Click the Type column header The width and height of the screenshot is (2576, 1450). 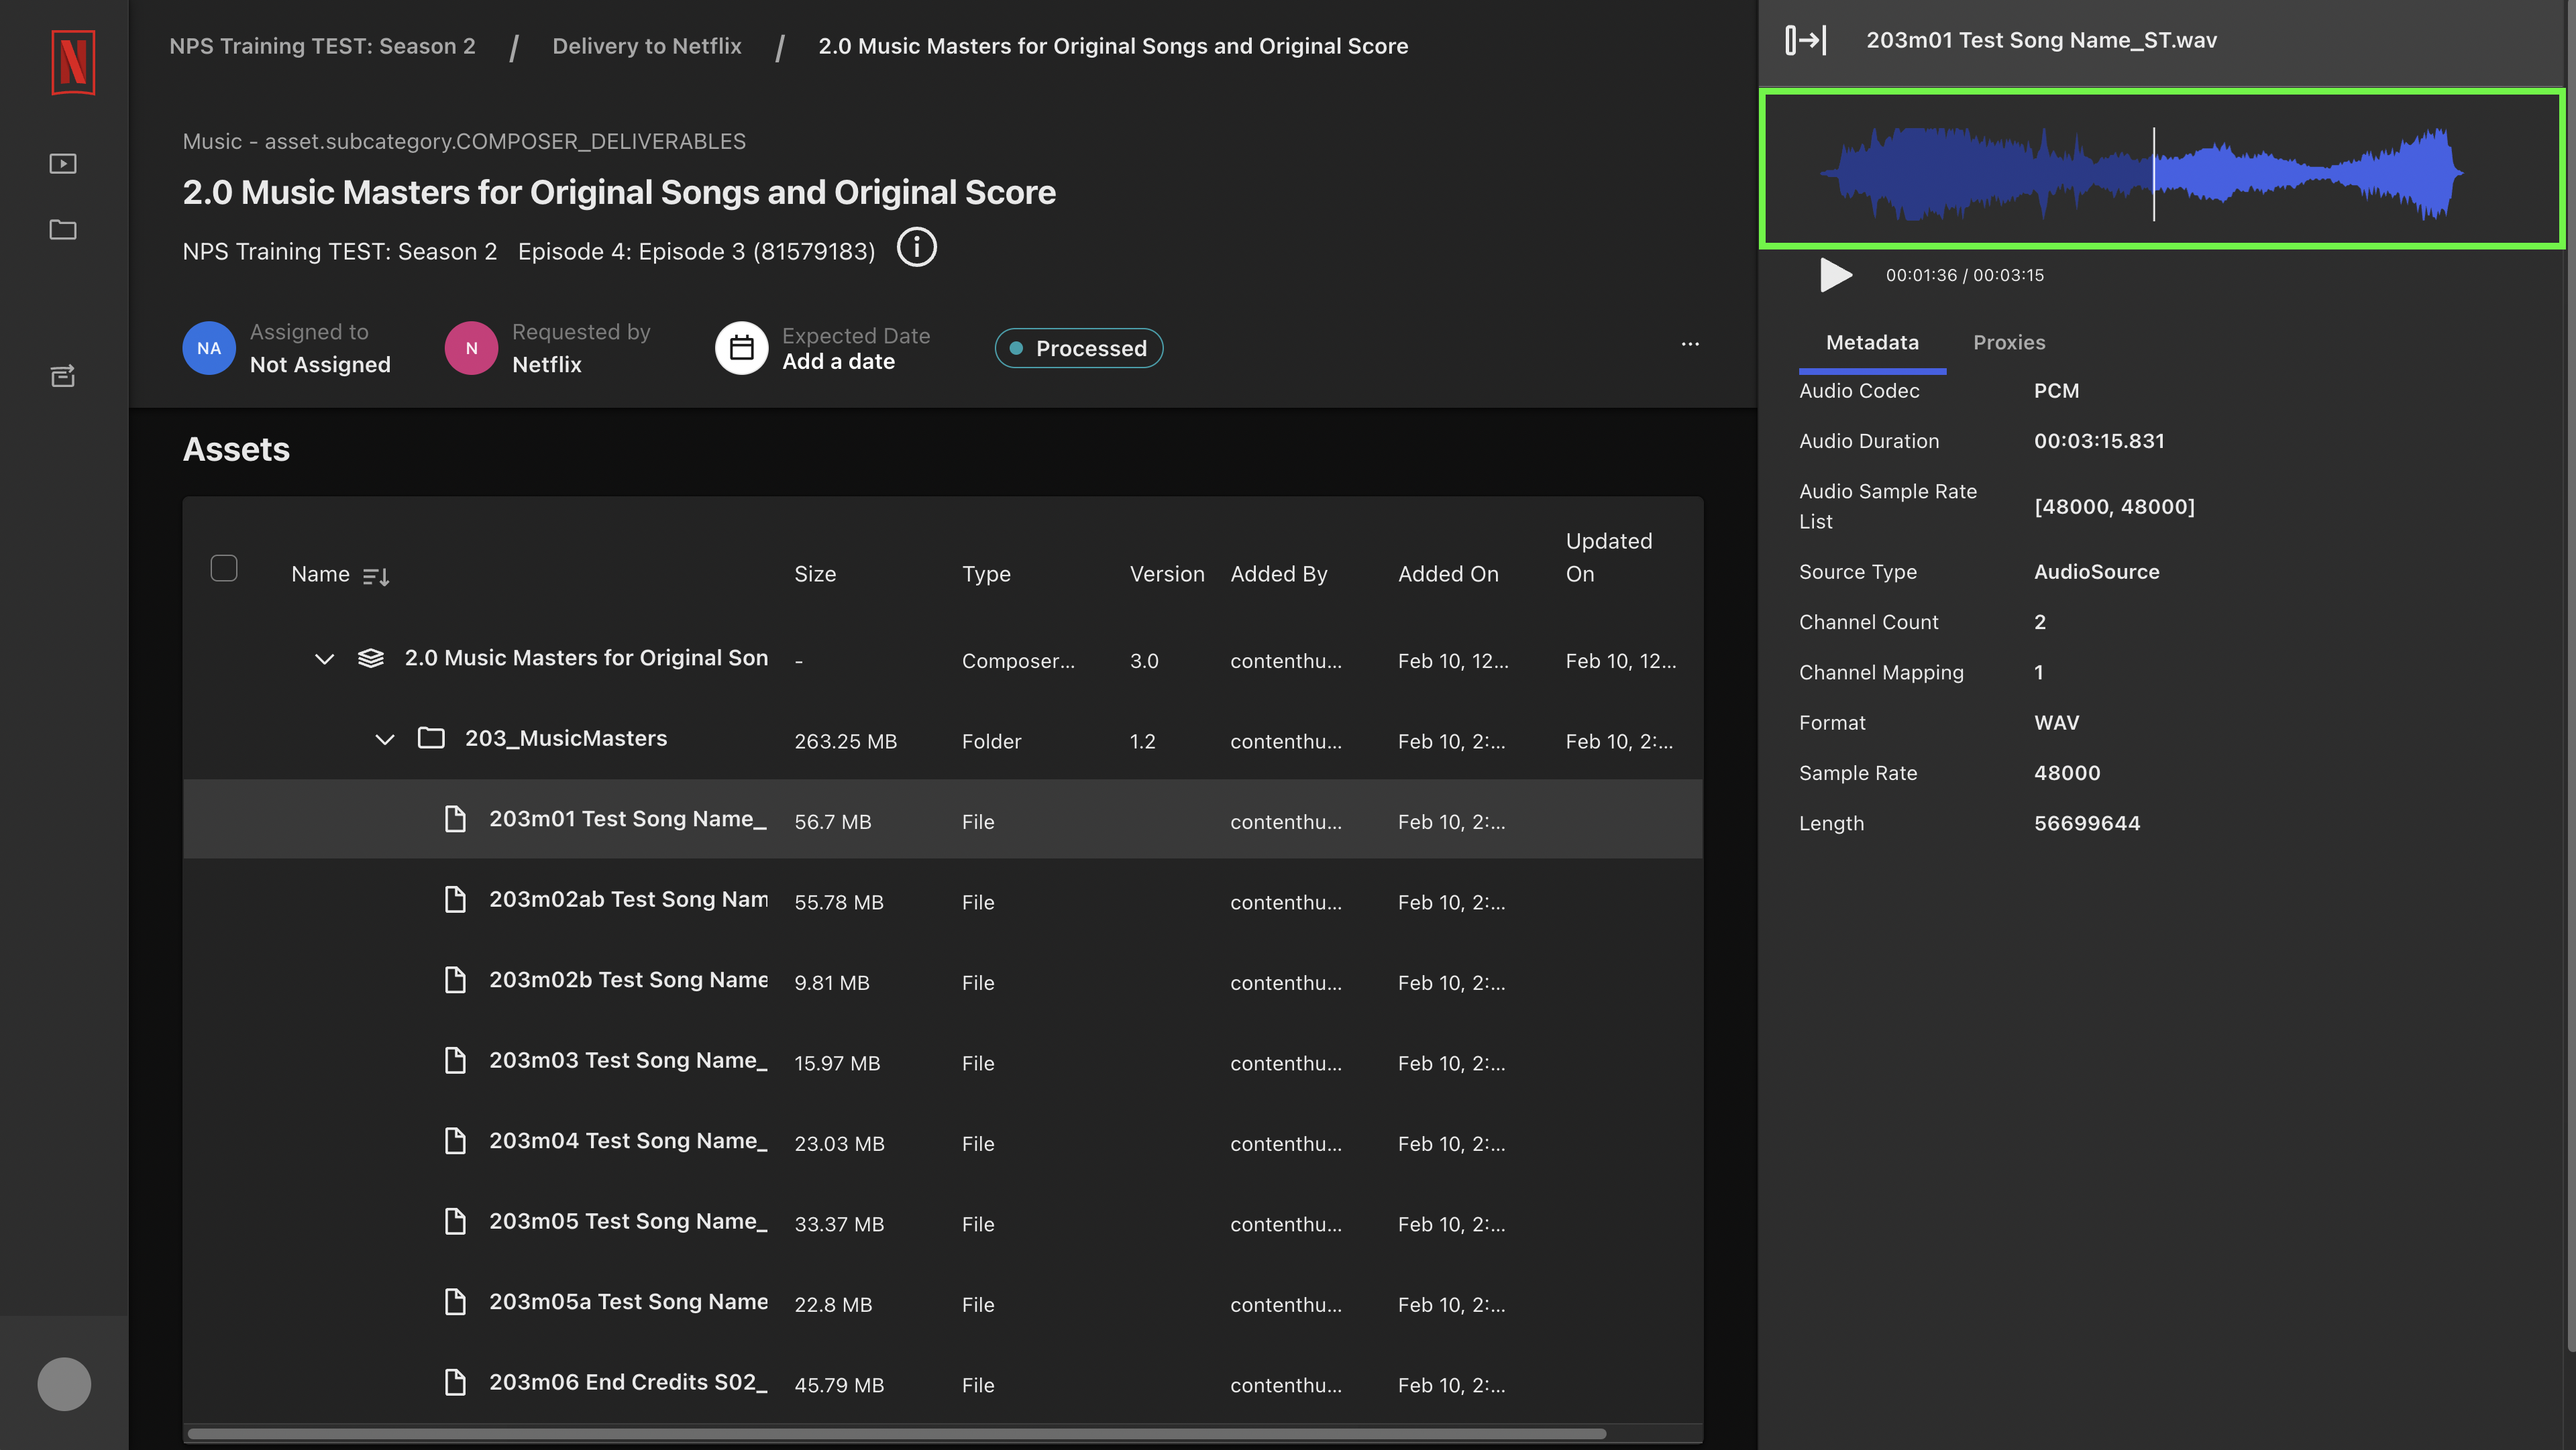click(x=986, y=574)
